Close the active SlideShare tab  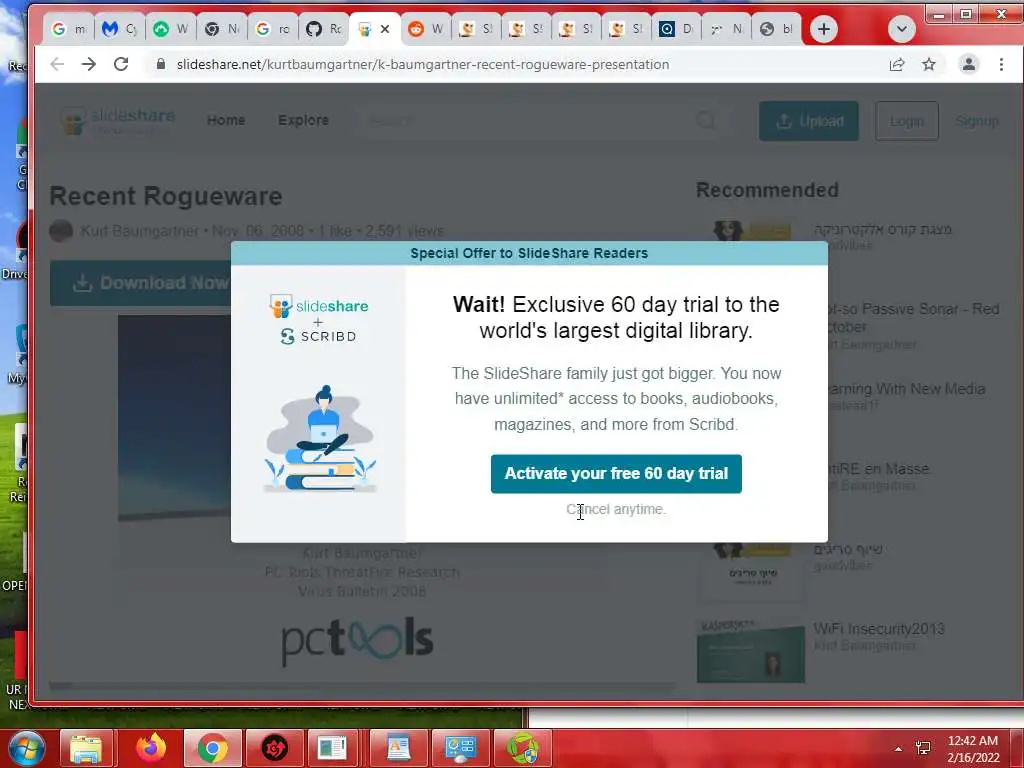coord(385,29)
